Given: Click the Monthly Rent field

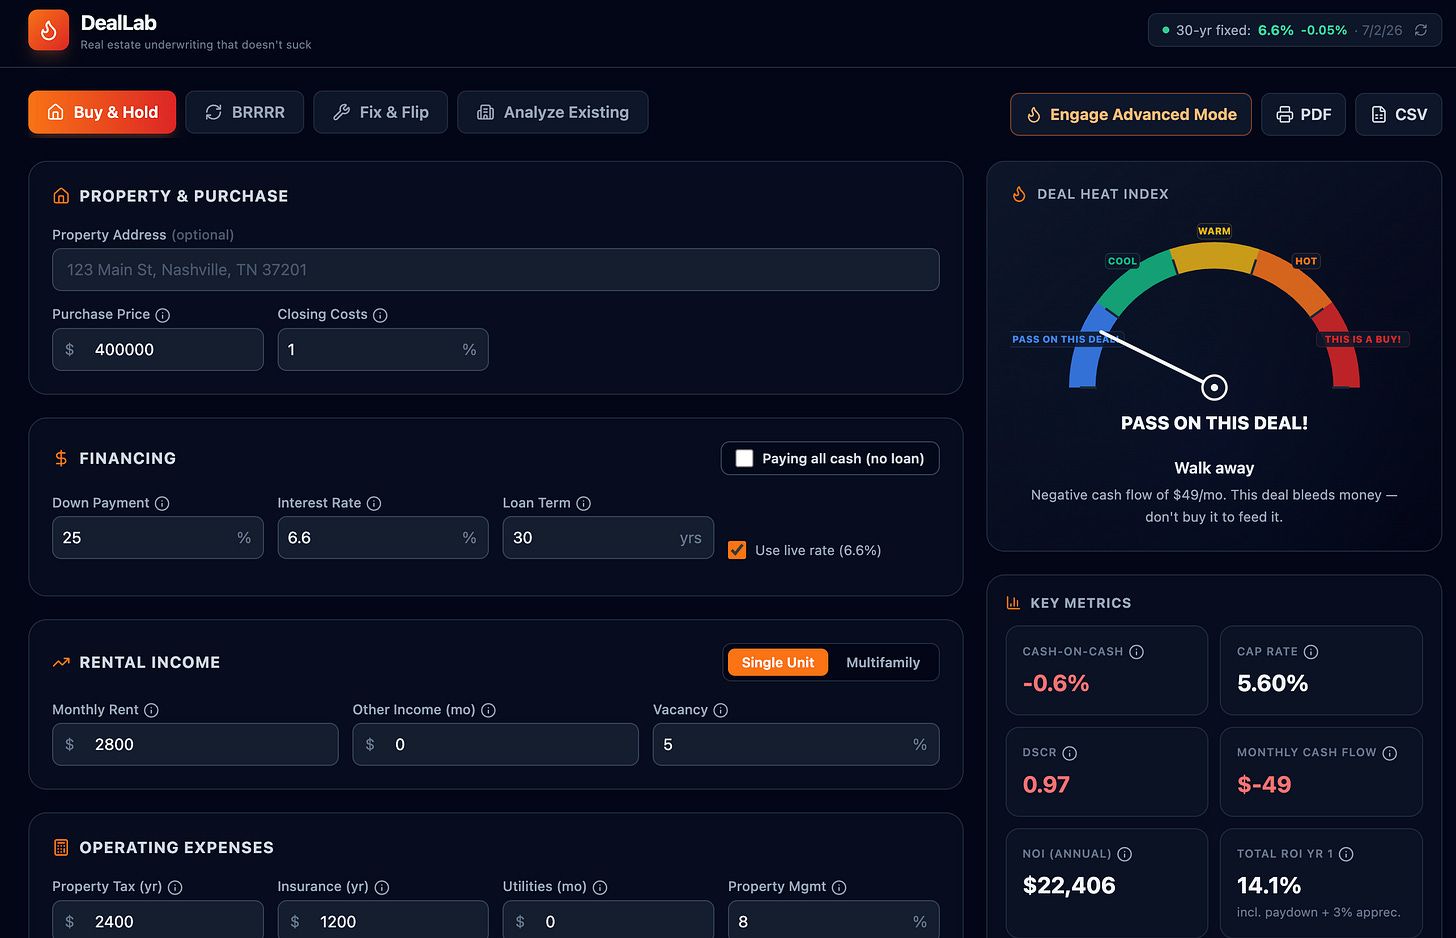Looking at the screenshot, I should [x=195, y=744].
